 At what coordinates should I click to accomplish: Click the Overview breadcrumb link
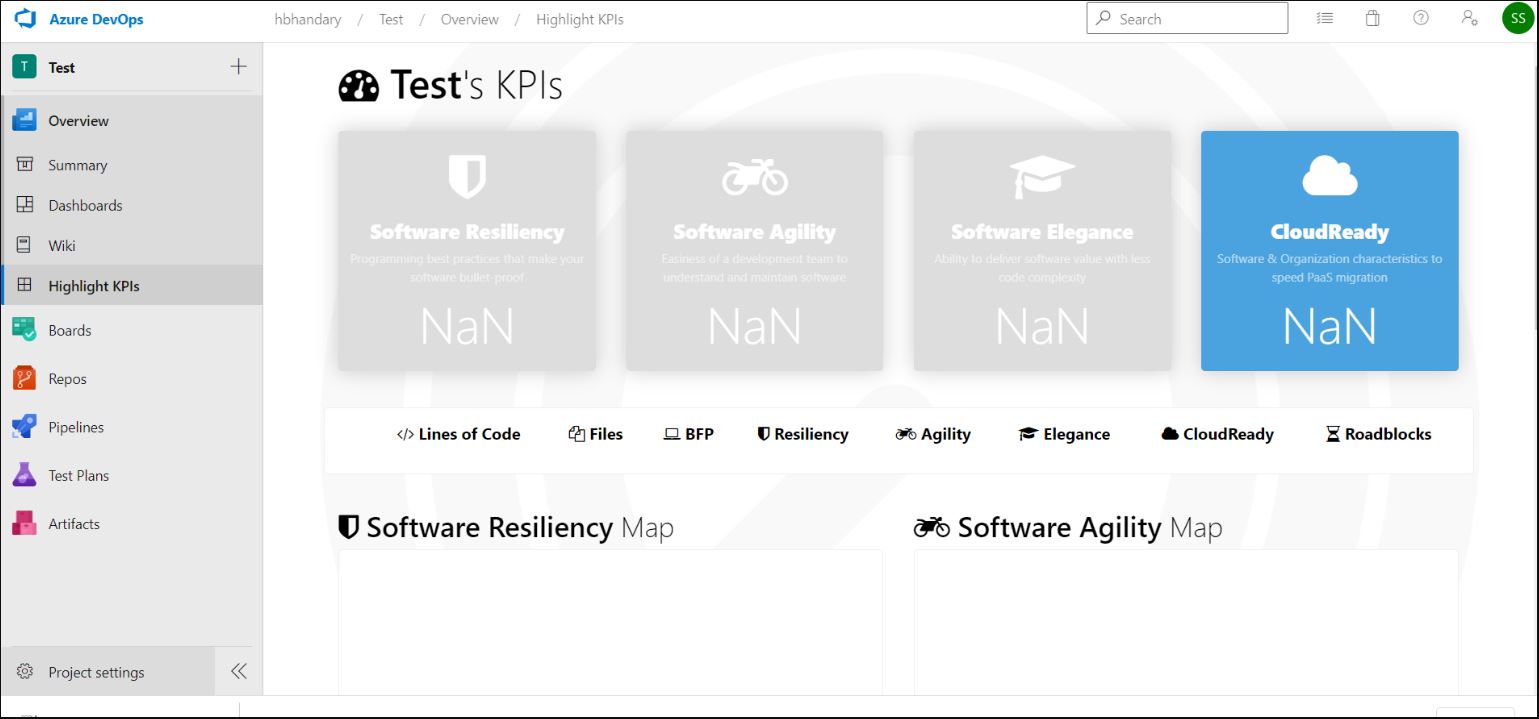[470, 19]
